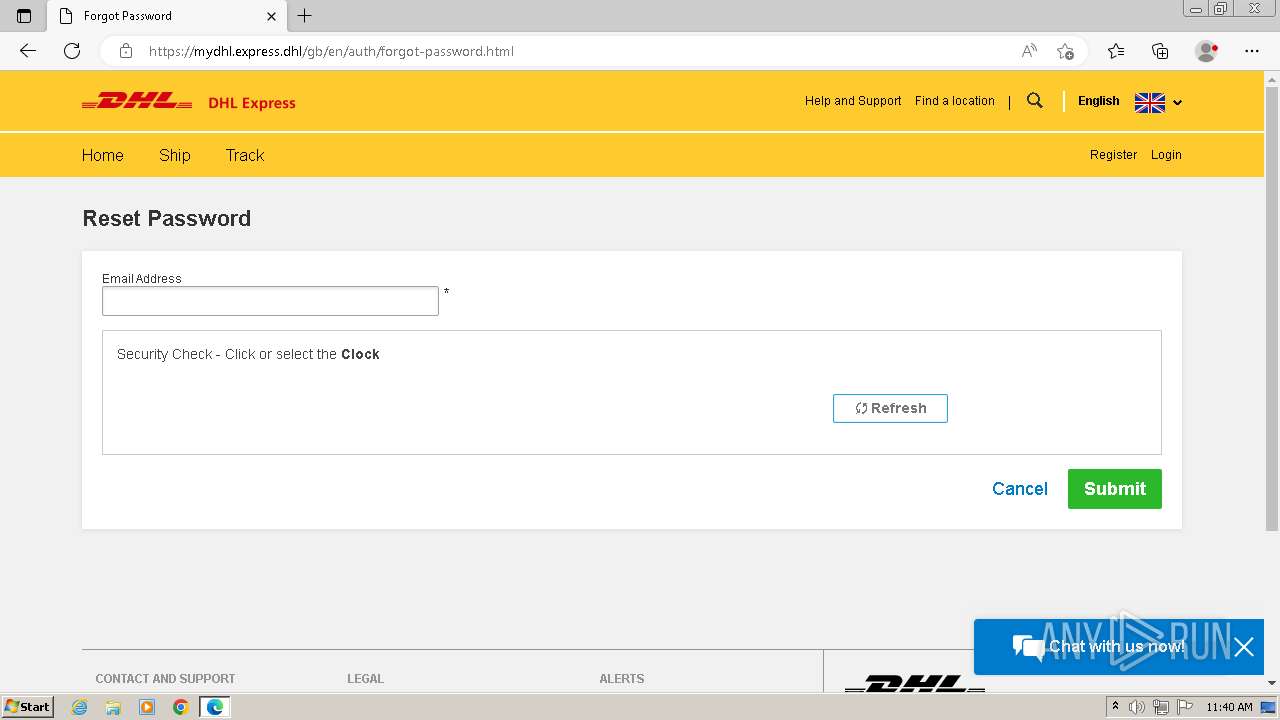Open the Collections icon

coord(1160,51)
